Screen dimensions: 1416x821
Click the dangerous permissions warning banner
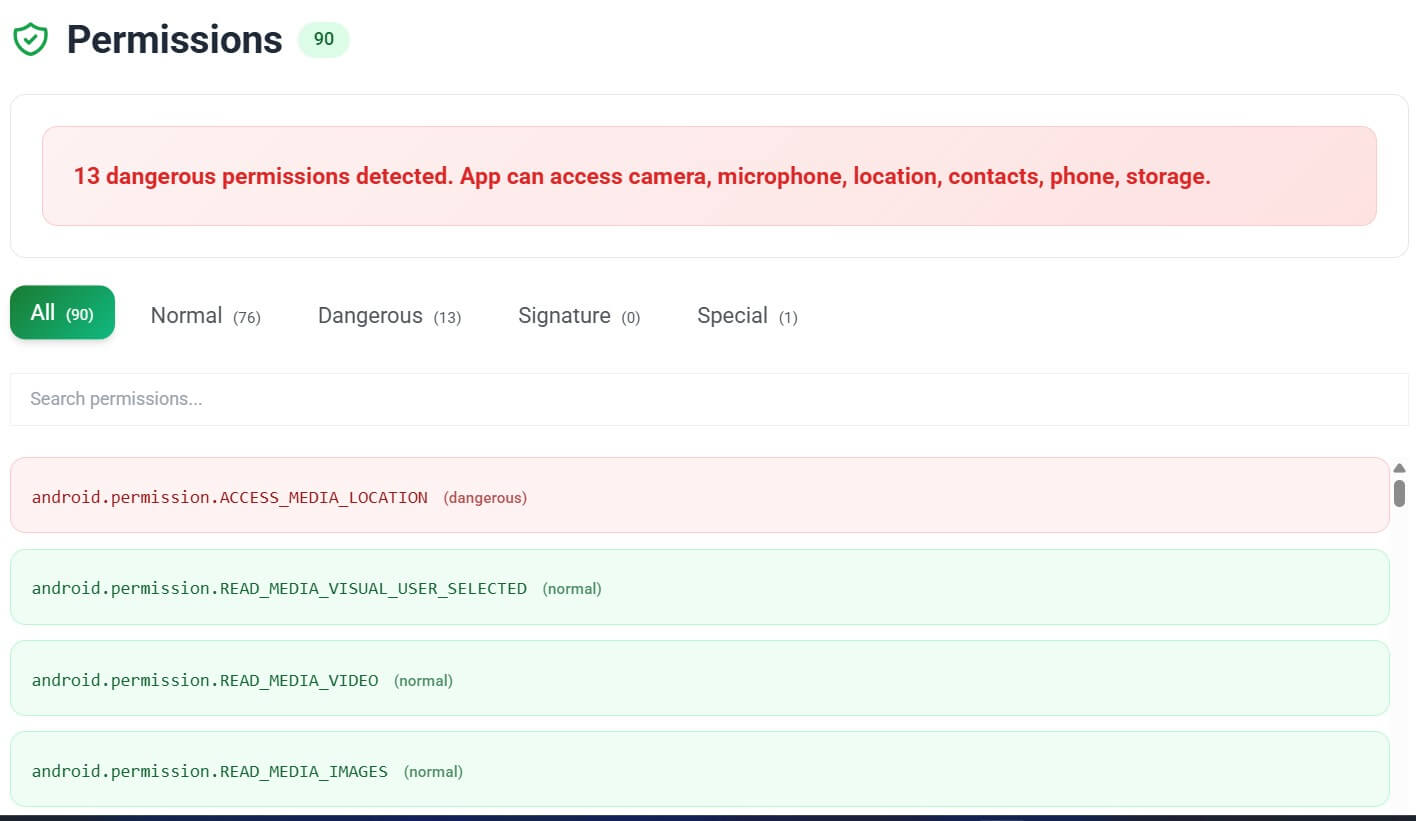pos(708,176)
